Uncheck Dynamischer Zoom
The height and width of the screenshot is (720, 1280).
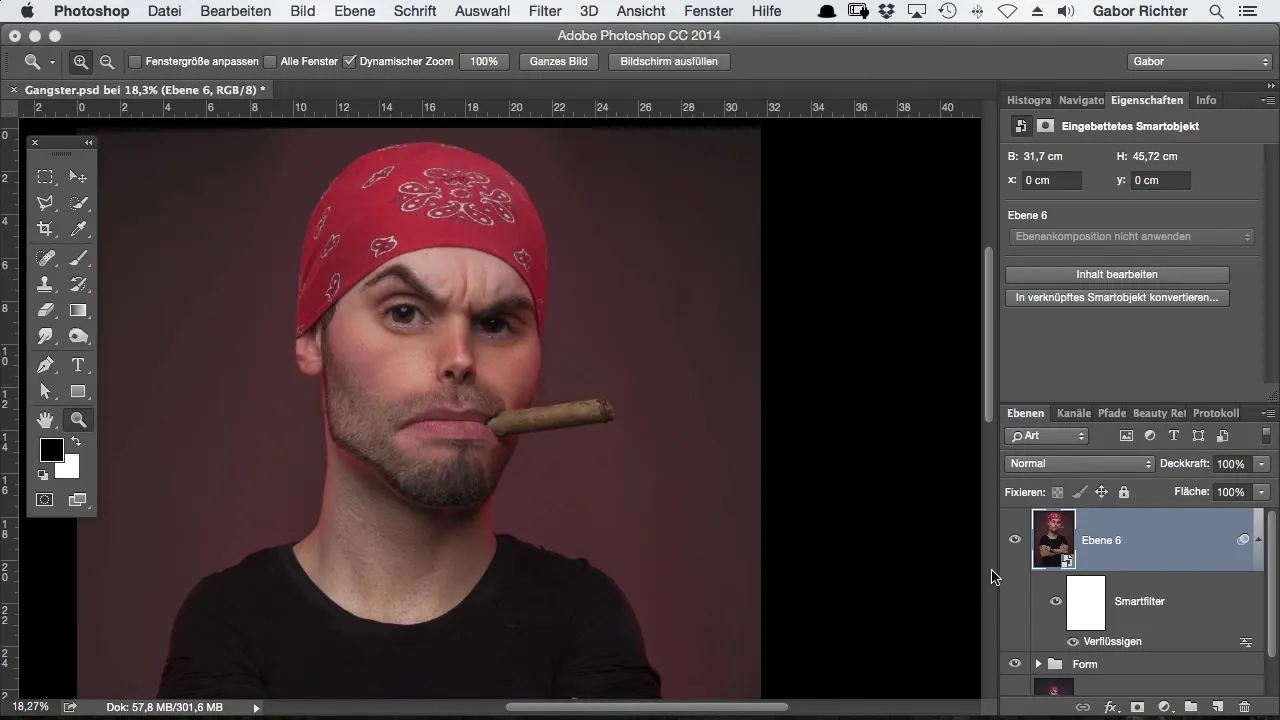click(x=349, y=62)
